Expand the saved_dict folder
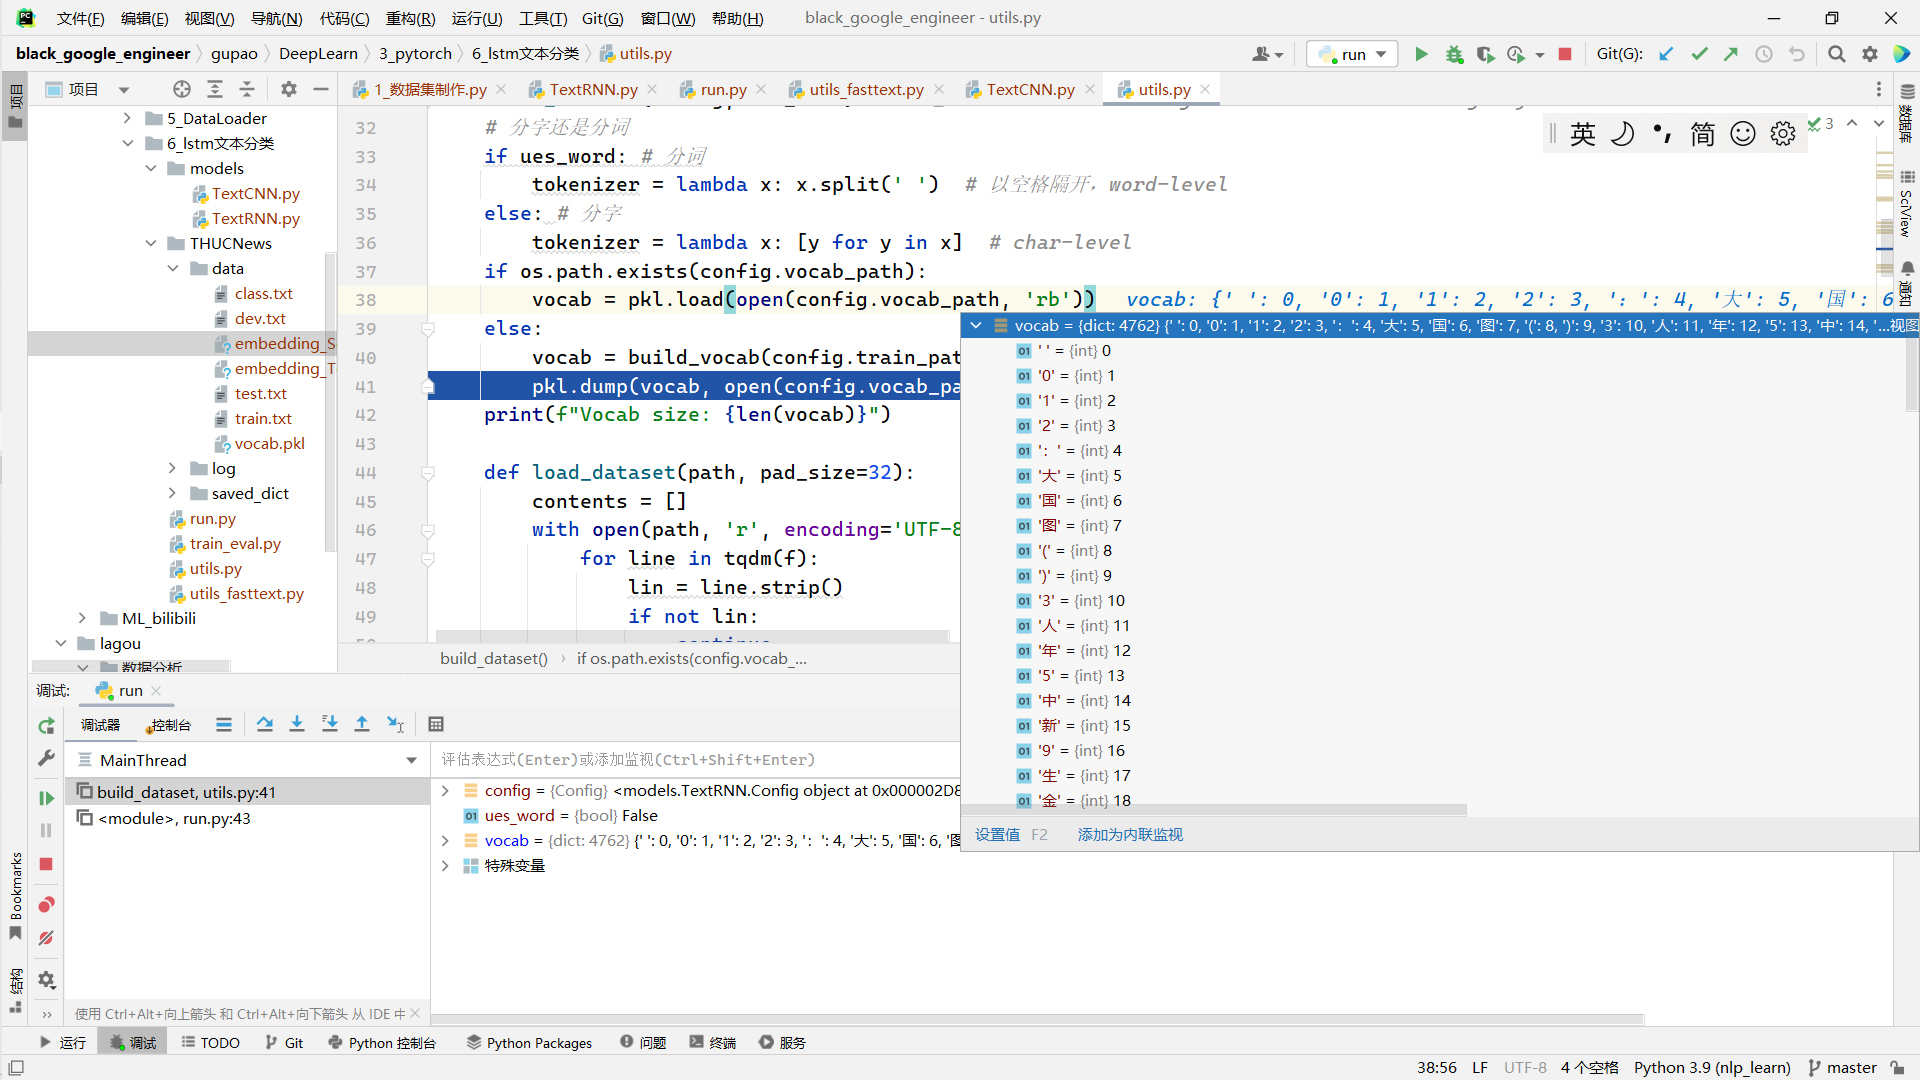 tap(172, 494)
